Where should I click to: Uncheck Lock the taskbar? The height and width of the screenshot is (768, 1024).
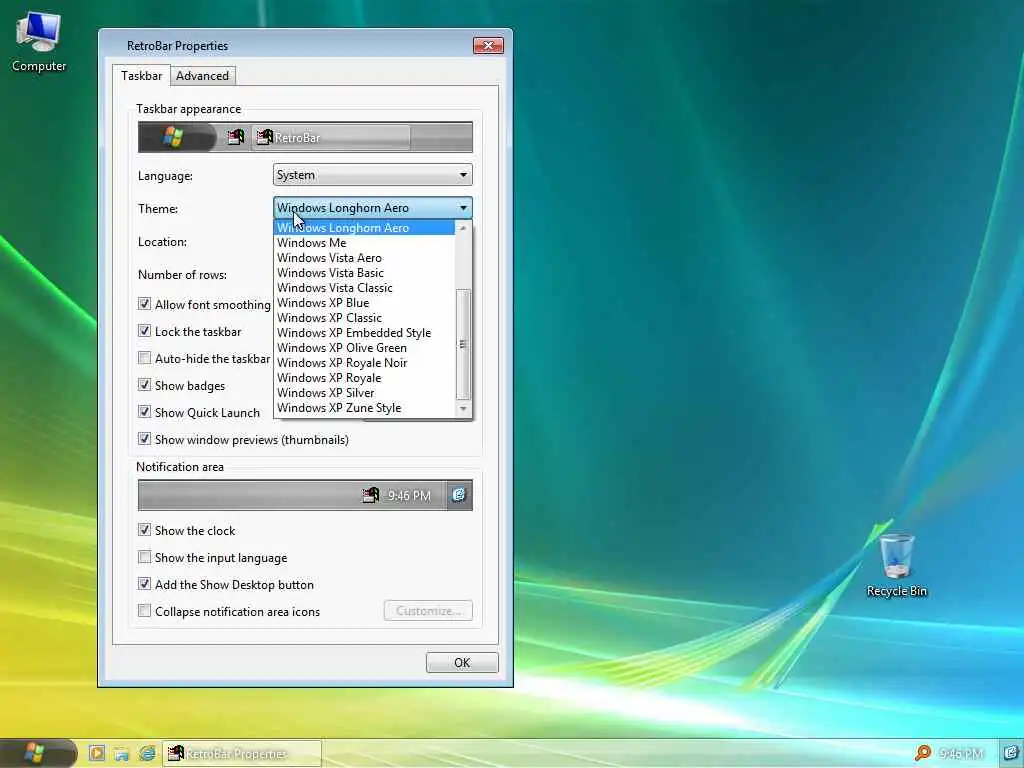144,331
